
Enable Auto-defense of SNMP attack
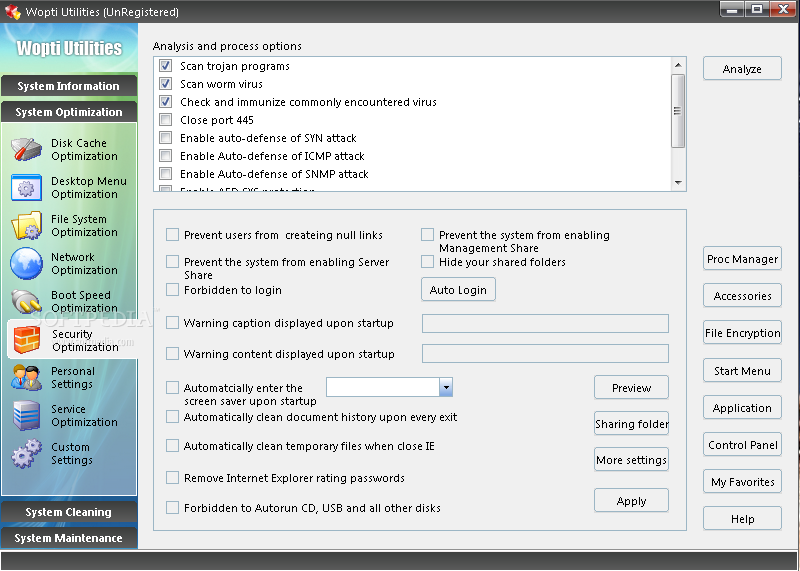coord(165,174)
